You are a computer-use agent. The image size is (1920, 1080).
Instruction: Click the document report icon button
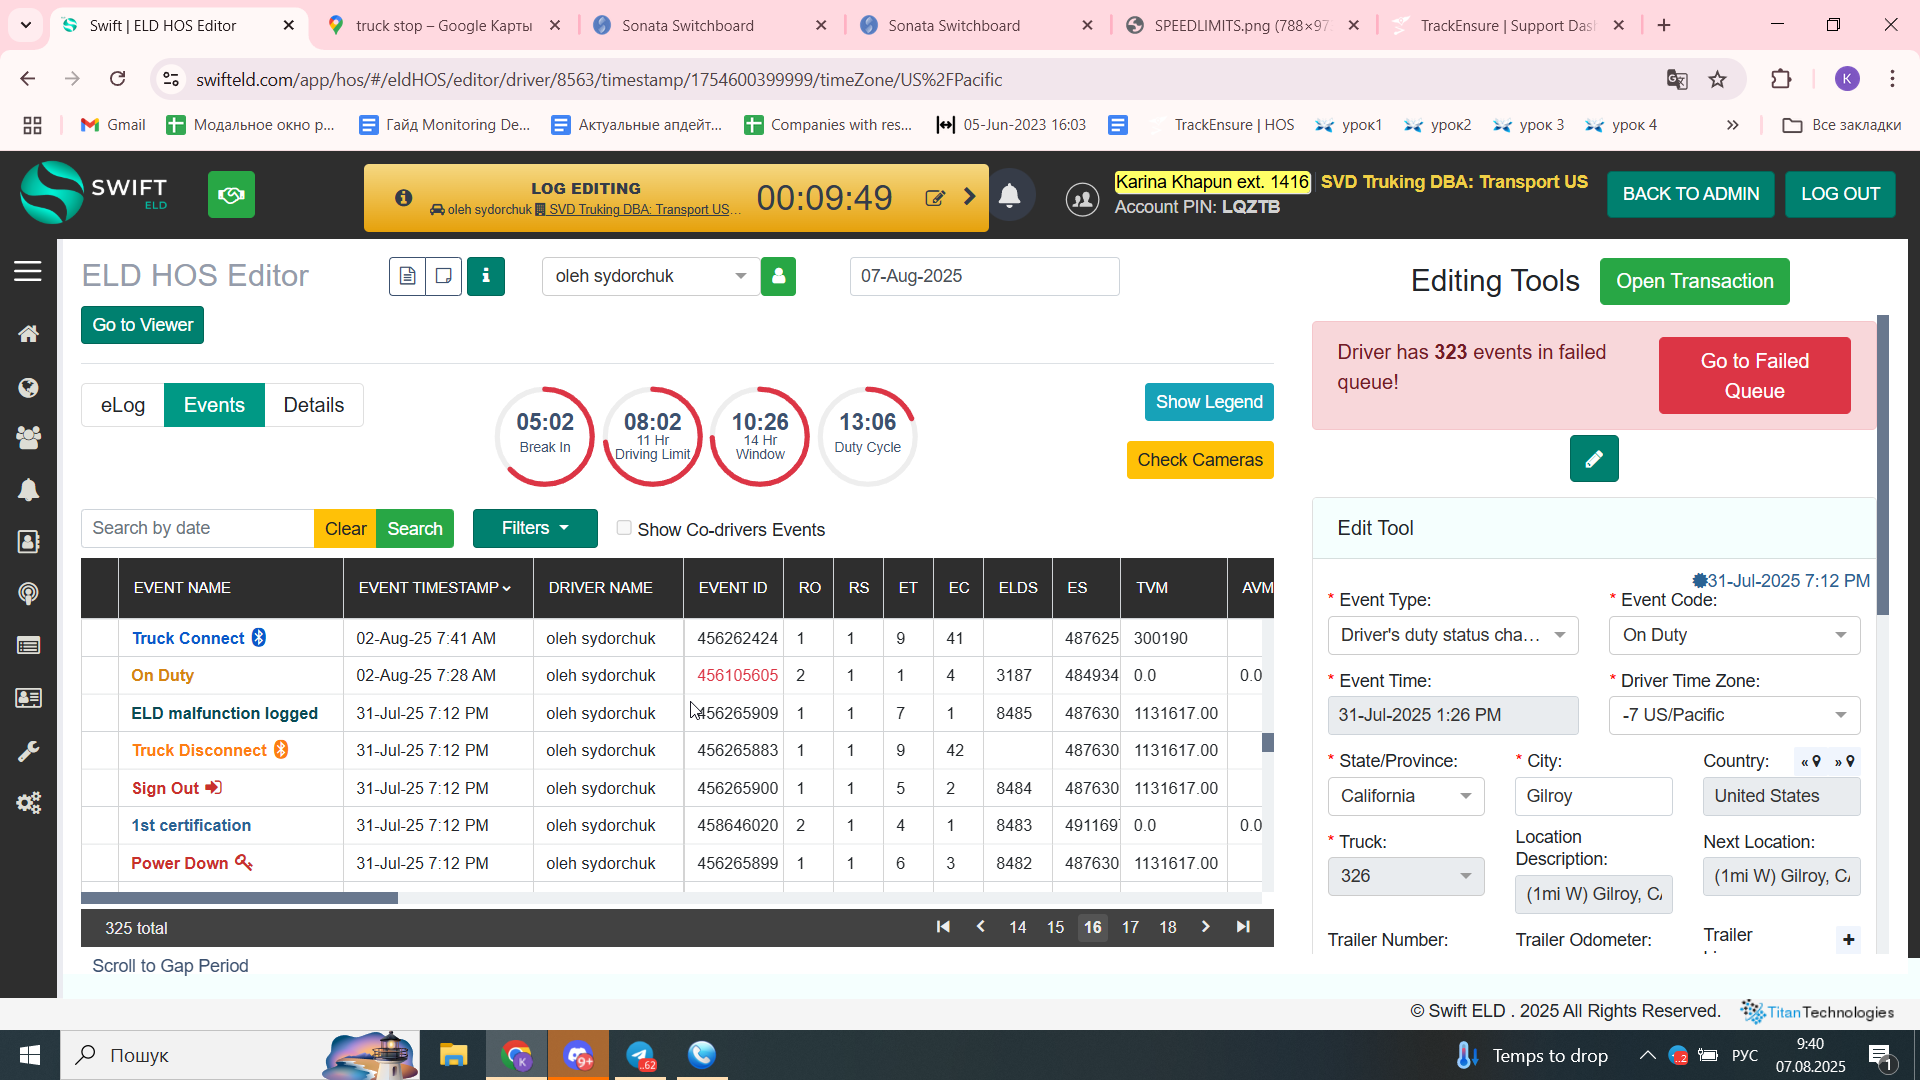(407, 276)
